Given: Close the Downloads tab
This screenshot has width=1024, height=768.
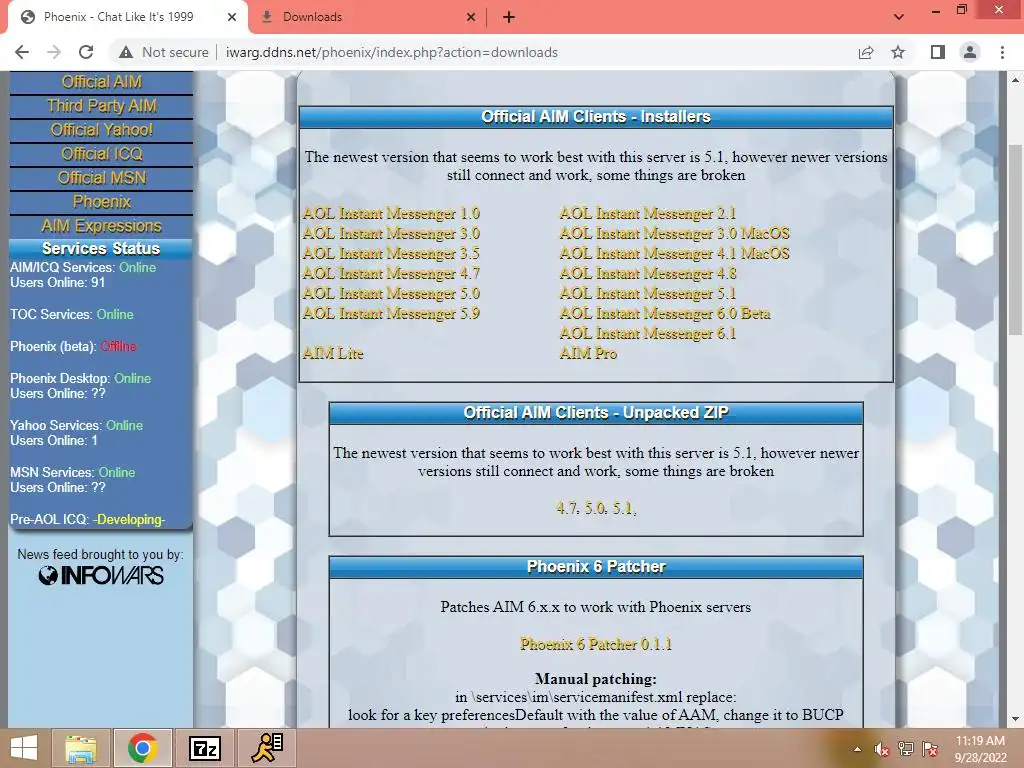Looking at the screenshot, I should (x=471, y=17).
